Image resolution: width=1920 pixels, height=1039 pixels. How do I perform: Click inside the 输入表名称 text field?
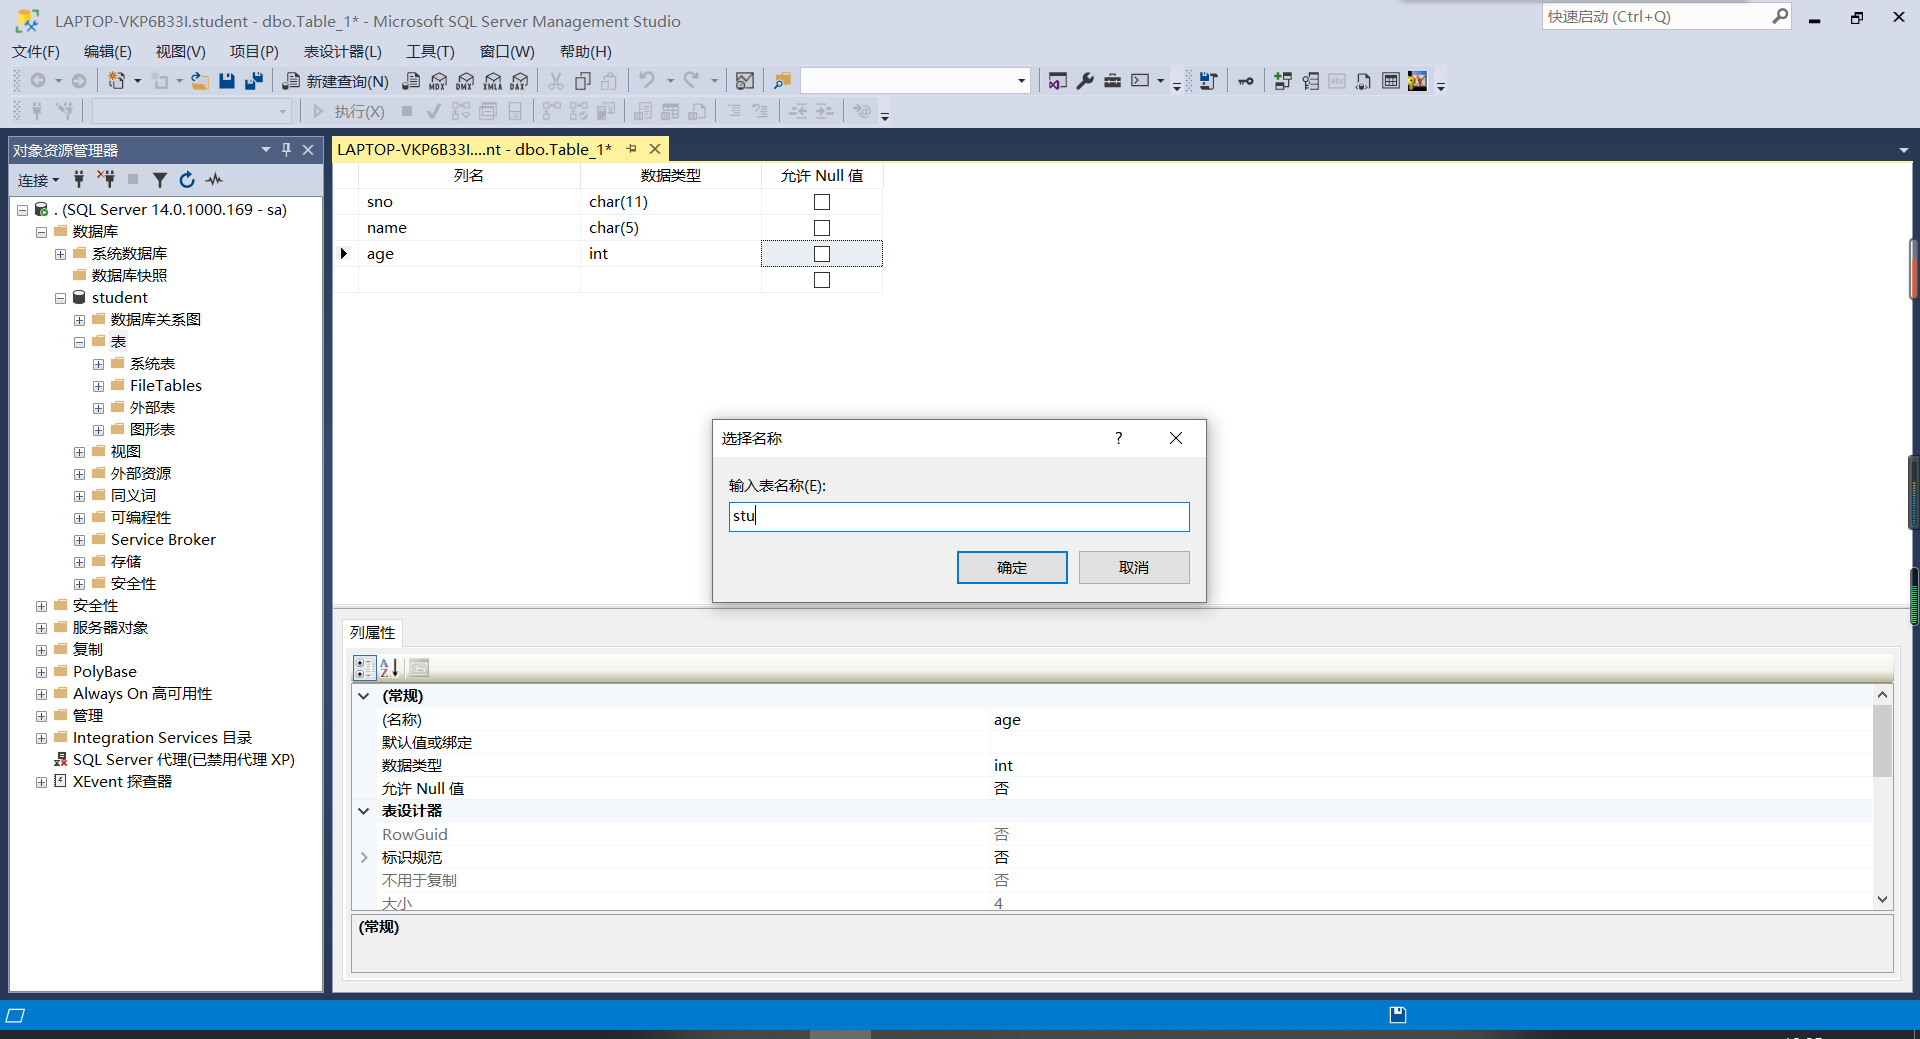point(958,516)
